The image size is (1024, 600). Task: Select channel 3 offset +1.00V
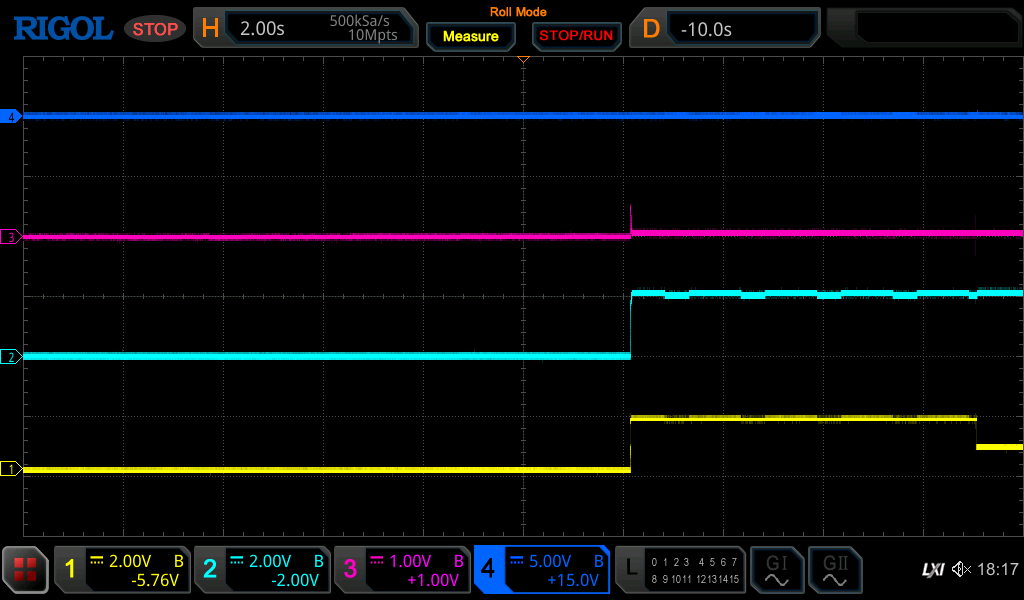click(x=433, y=580)
